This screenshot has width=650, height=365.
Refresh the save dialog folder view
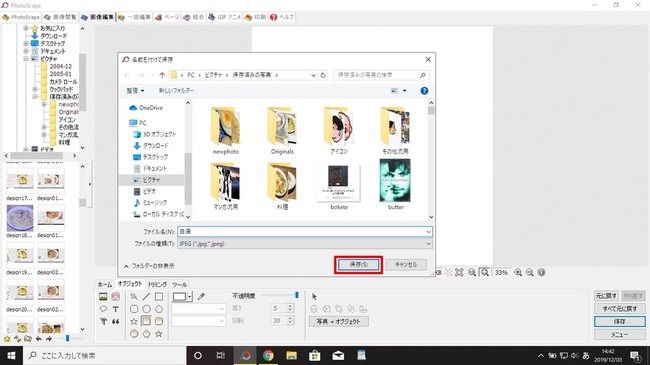click(x=323, y=75)
